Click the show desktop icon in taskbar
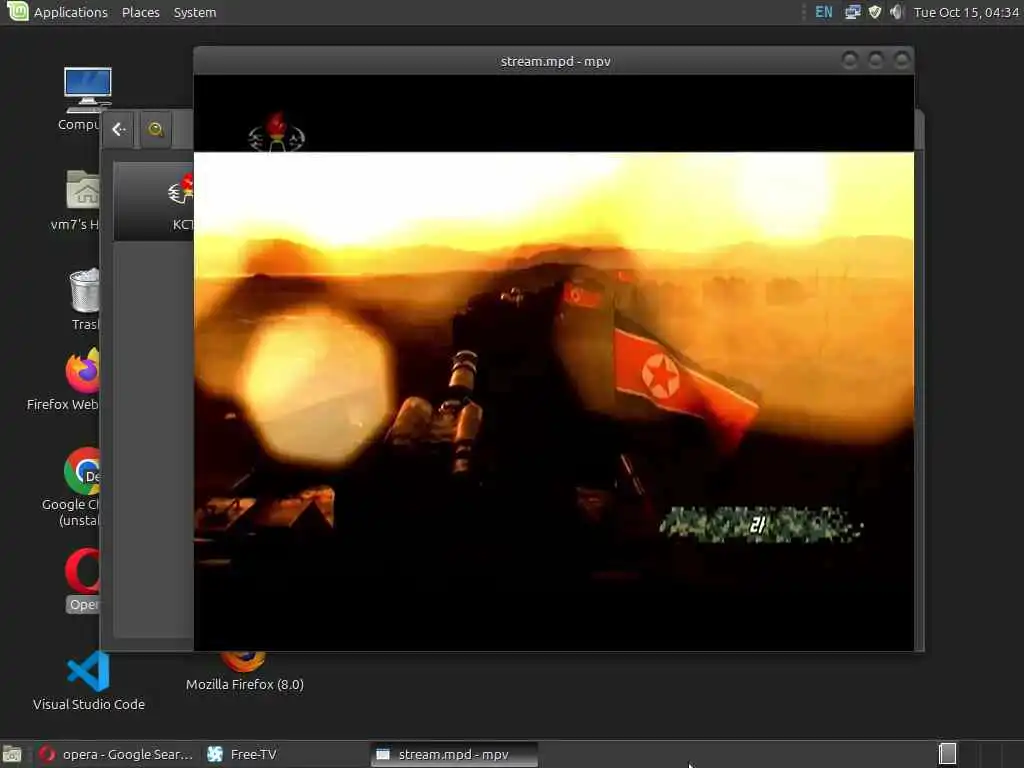This screenshot has height=768, width=1024. point(12,754)
